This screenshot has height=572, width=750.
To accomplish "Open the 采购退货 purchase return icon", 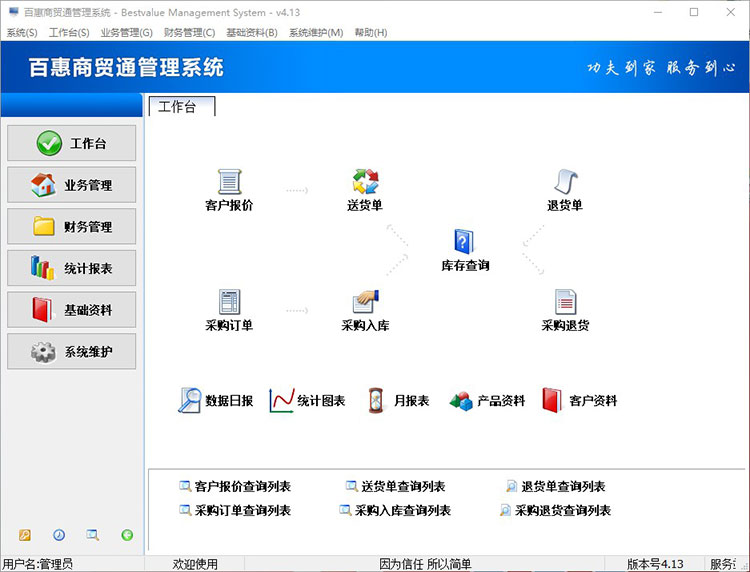I will click(x=565, y=303).
